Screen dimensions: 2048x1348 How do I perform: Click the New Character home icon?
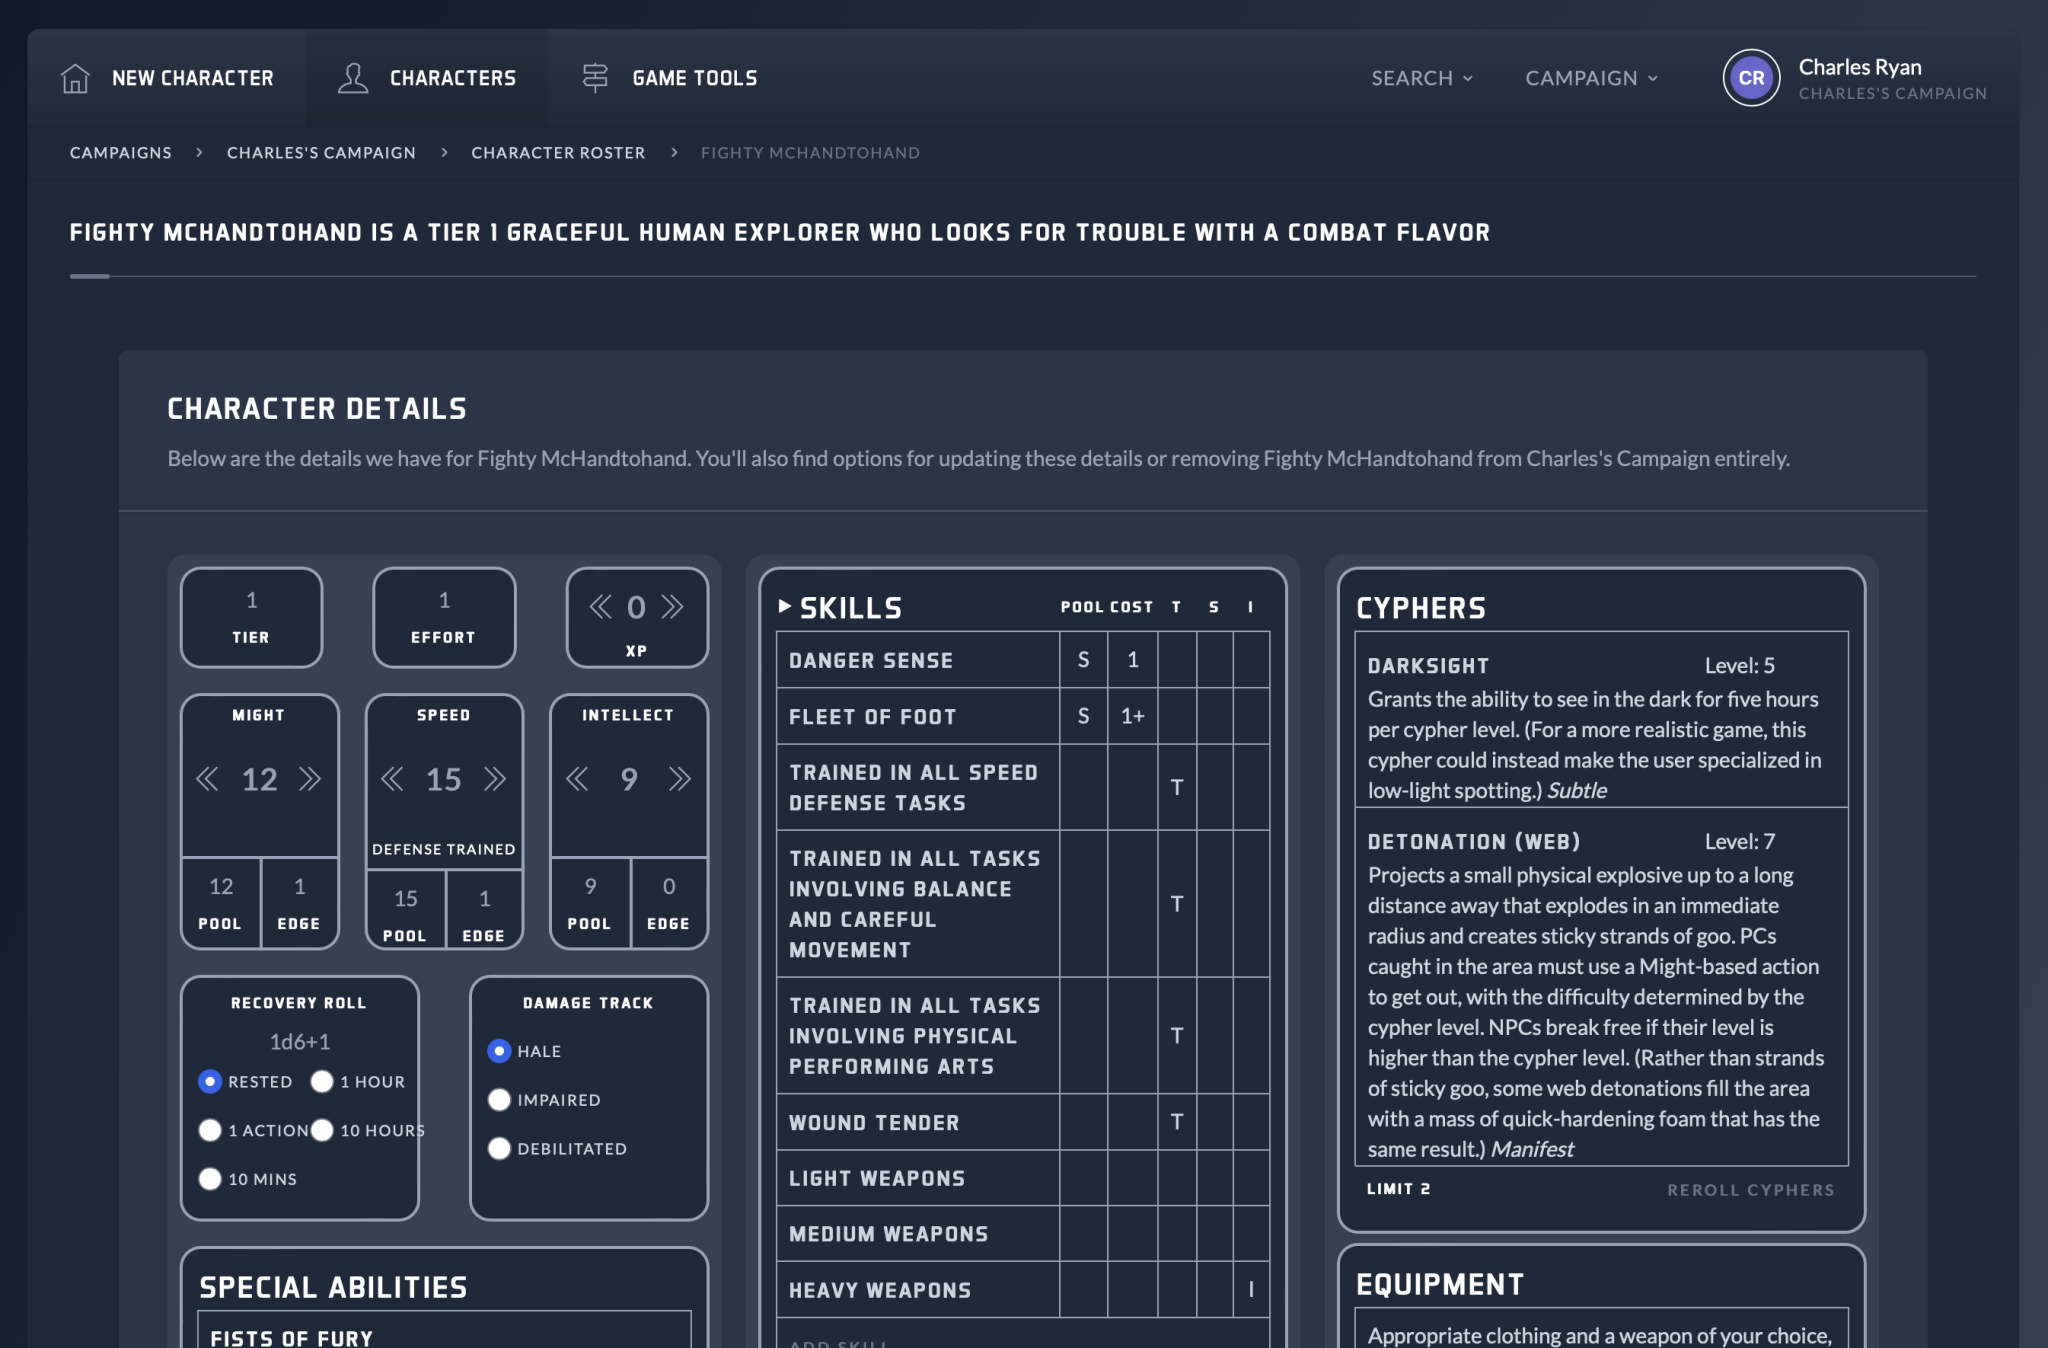(x=75, y=77)
